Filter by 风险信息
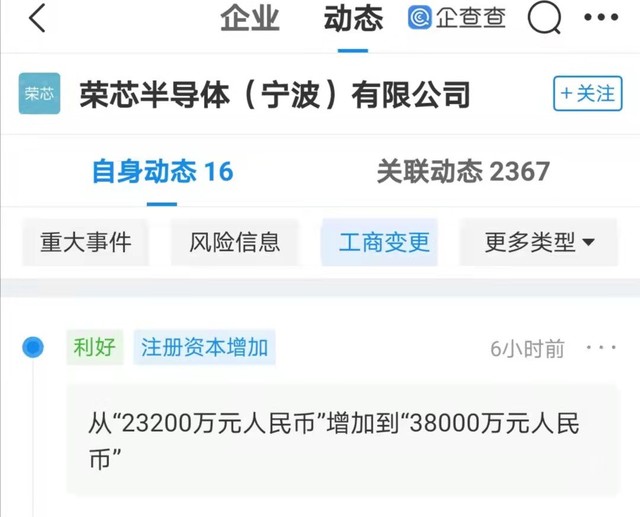The image size is (640, 517). 235,242
